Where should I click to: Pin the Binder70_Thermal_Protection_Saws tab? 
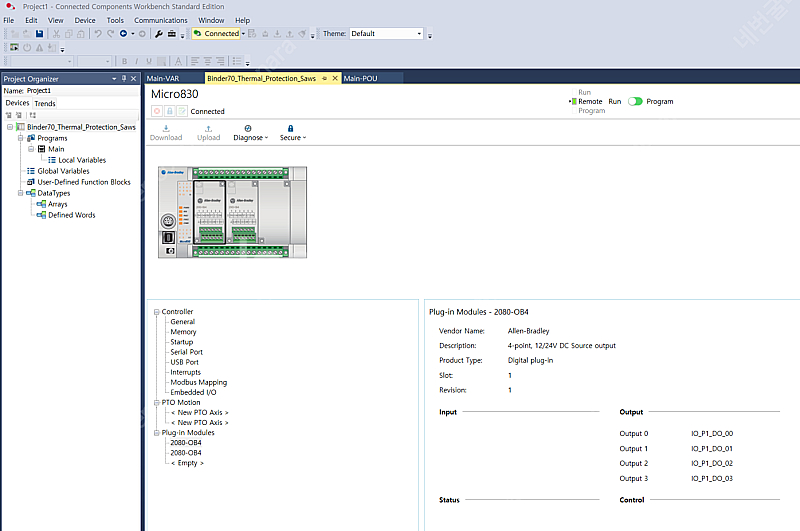(x=324, y=79)
